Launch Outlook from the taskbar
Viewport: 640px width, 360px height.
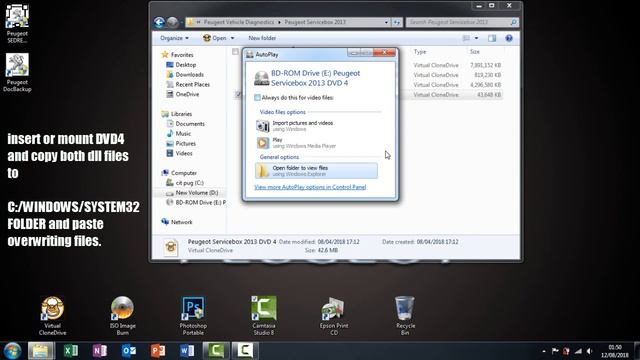pos(129,351)
